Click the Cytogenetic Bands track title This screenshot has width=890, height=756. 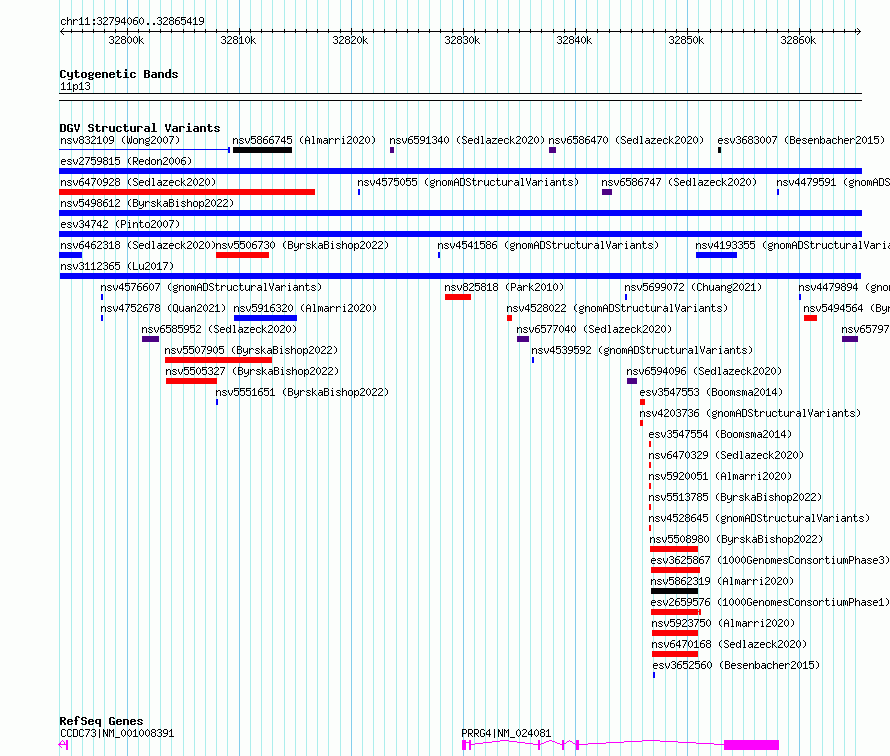(x=119, y=74)
